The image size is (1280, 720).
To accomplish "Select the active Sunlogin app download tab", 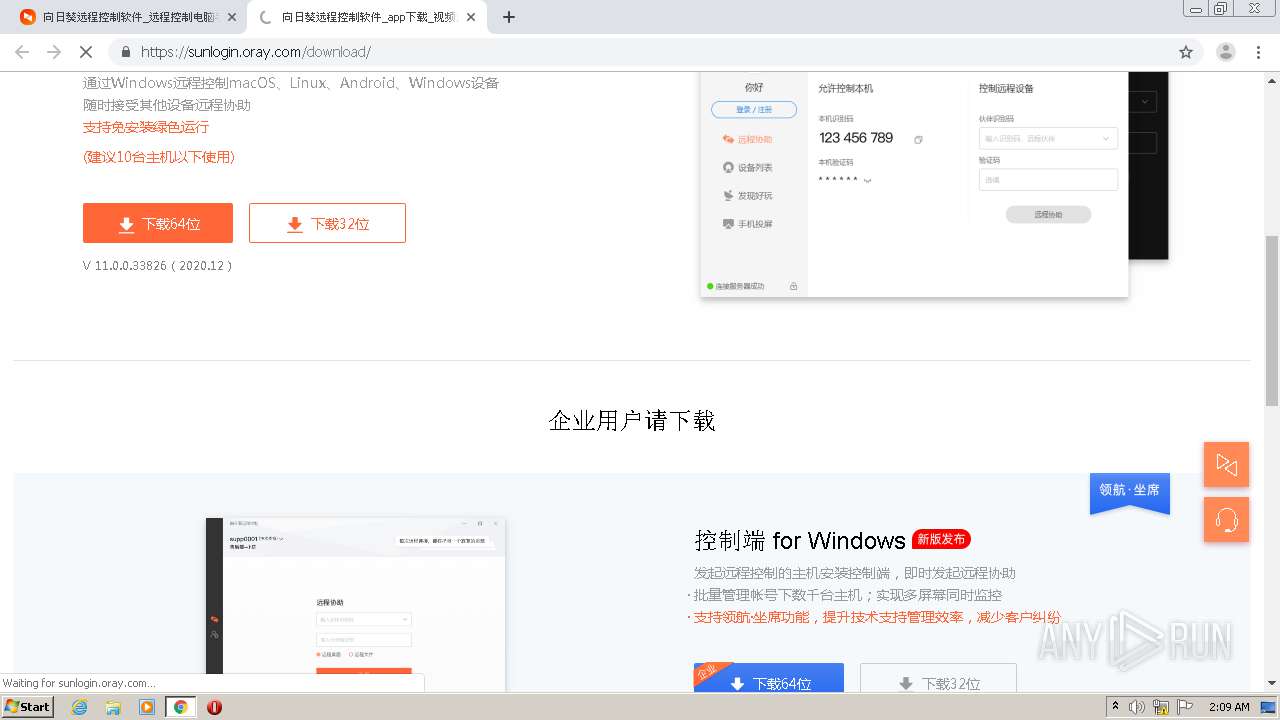I will pyautogui.click(x=368, y=17).
